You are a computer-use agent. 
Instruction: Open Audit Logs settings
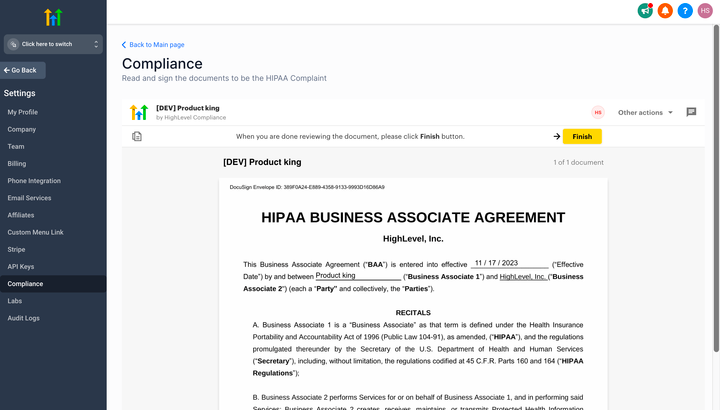(x=23, y=318)
